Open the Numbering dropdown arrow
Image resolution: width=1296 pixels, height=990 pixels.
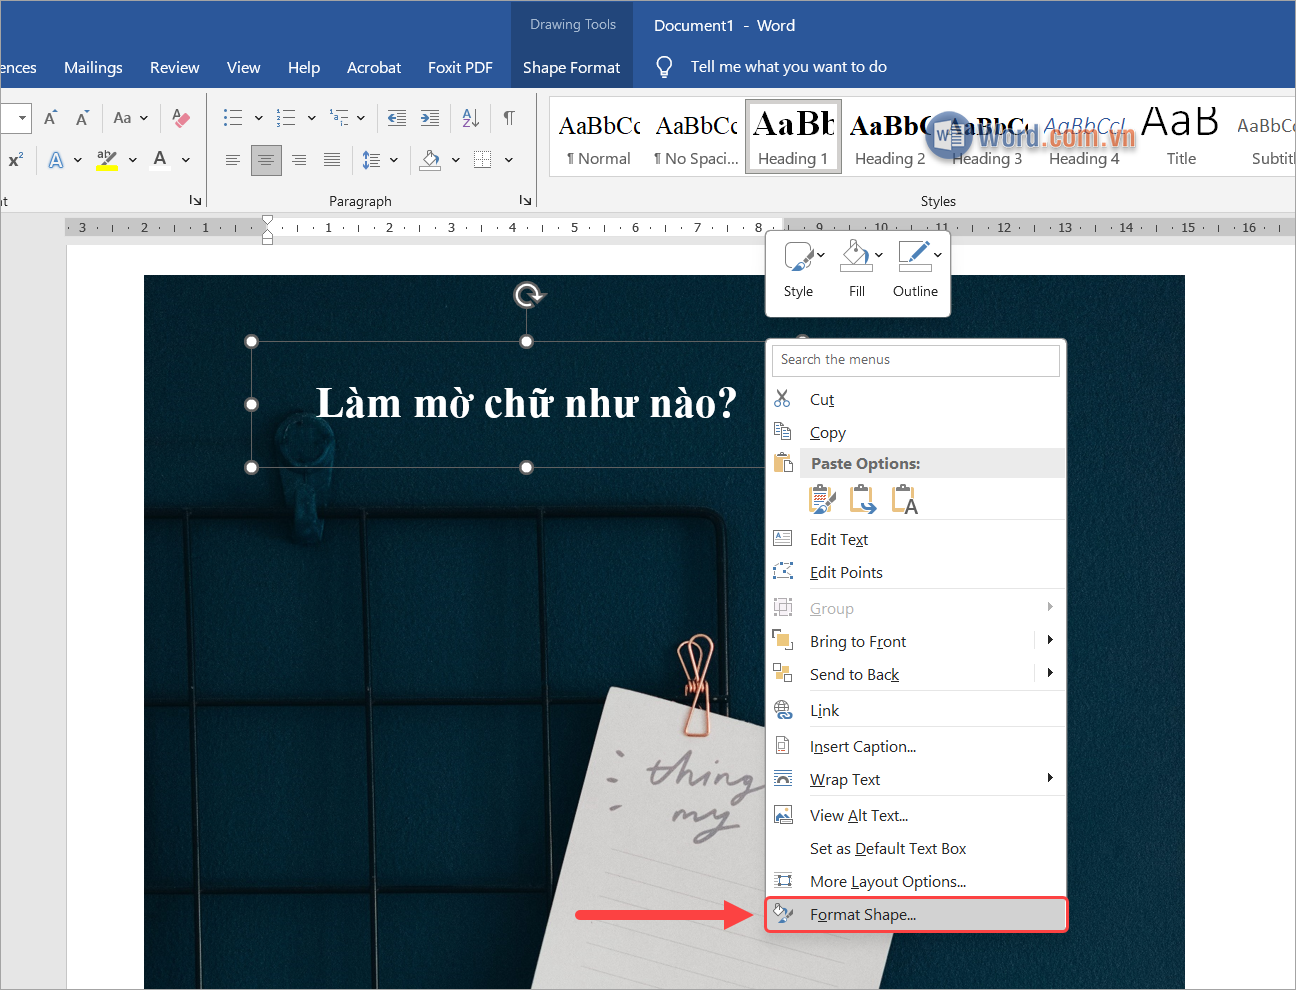tap(311, 118)
